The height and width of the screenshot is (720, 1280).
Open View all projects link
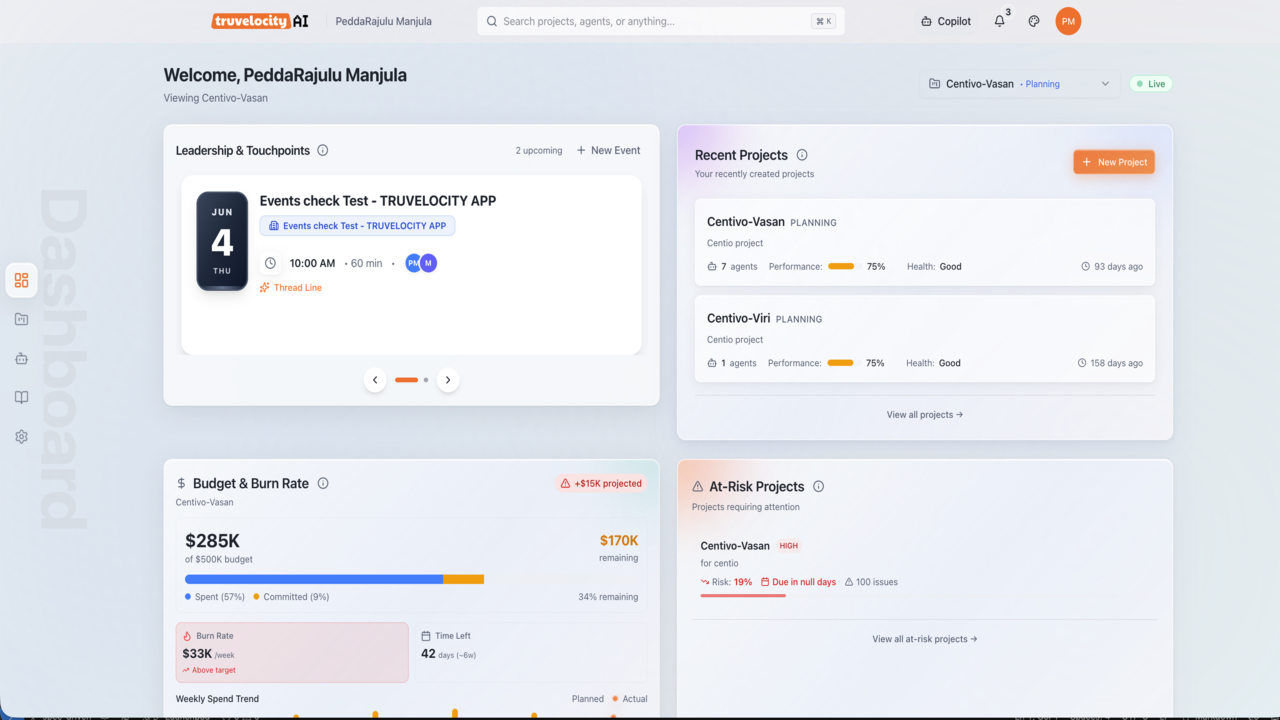click(x=925, y=414)
